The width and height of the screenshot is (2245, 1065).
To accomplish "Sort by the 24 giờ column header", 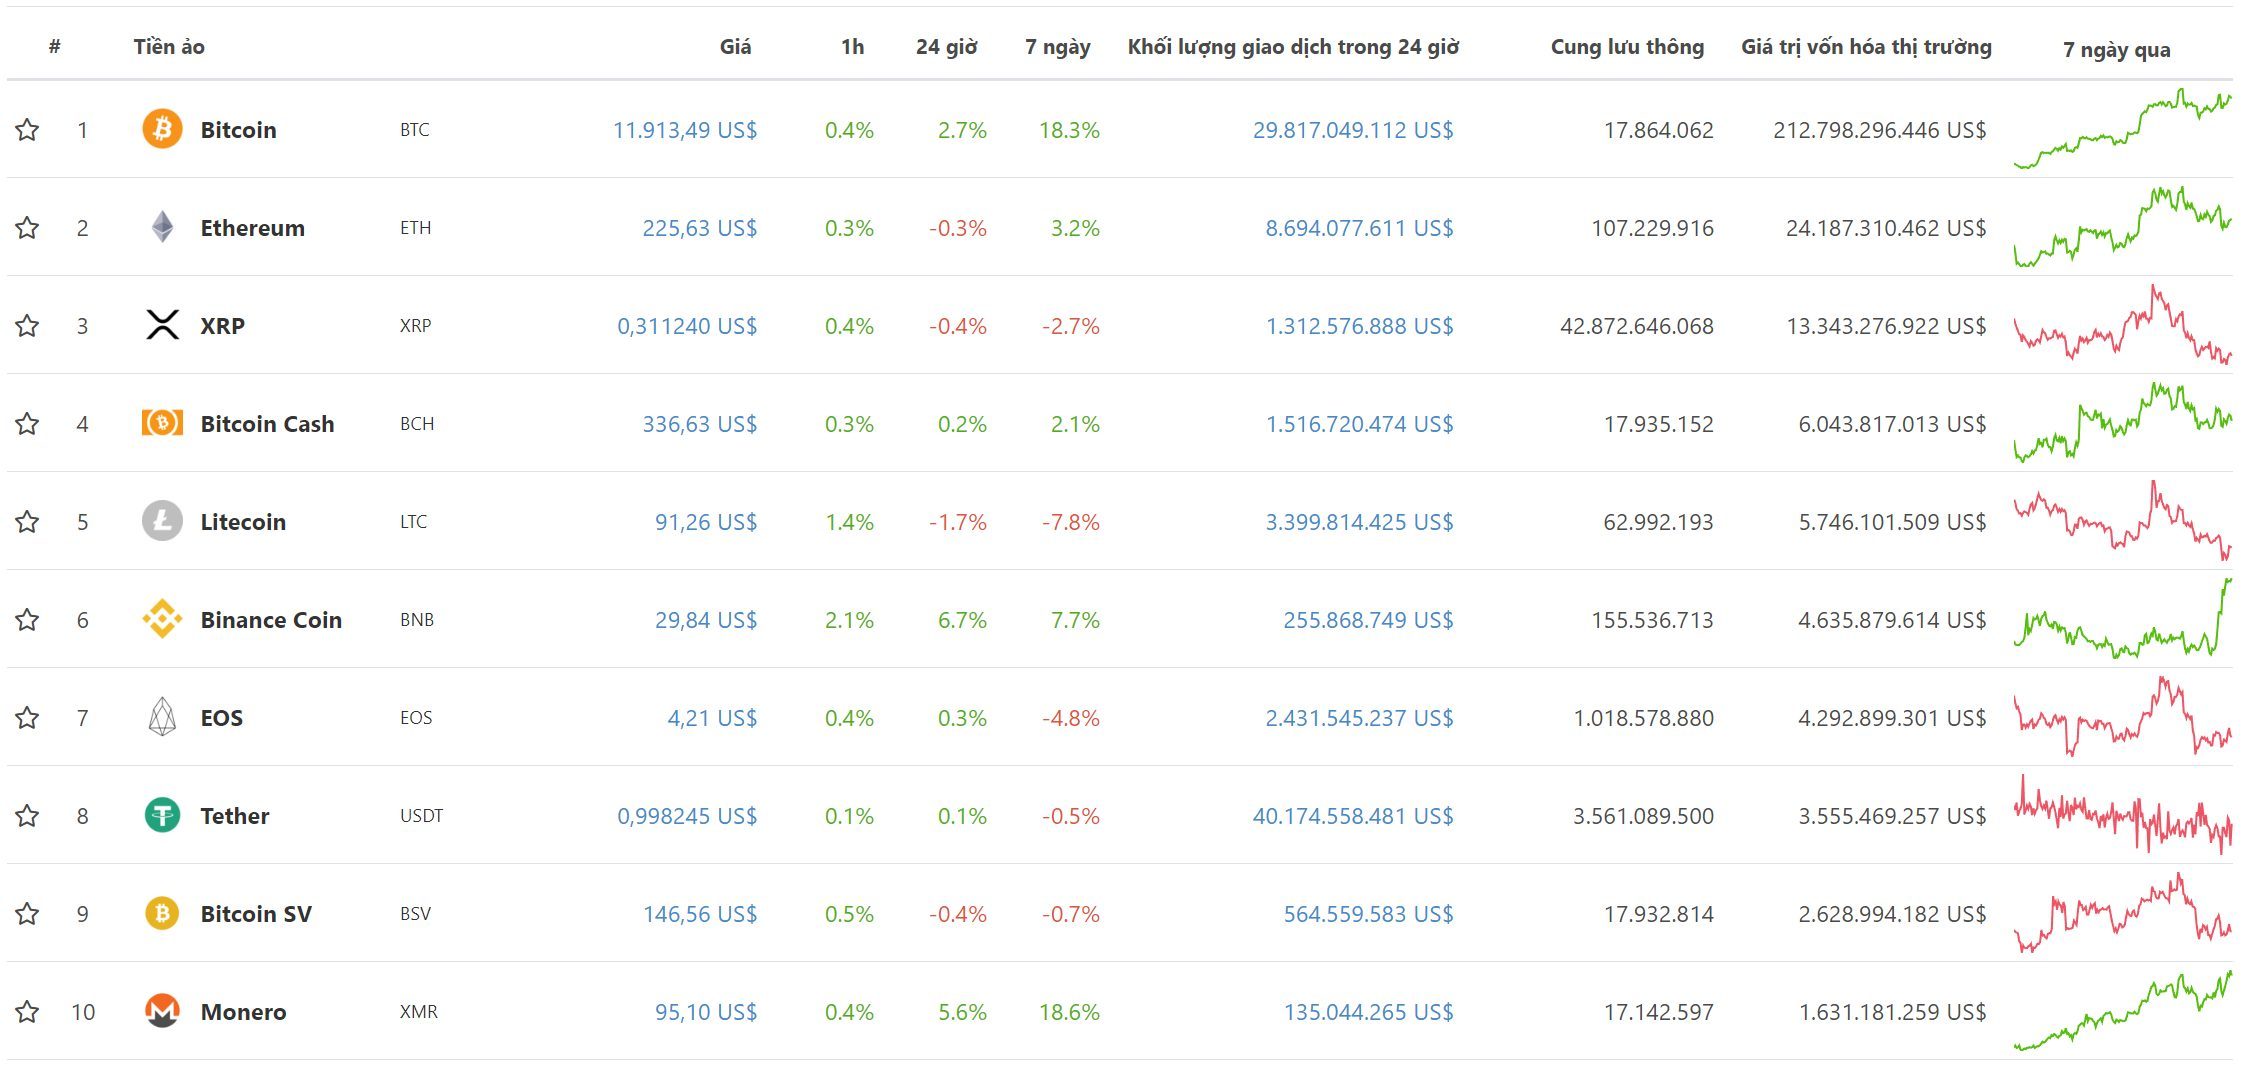I will (946, 46).
